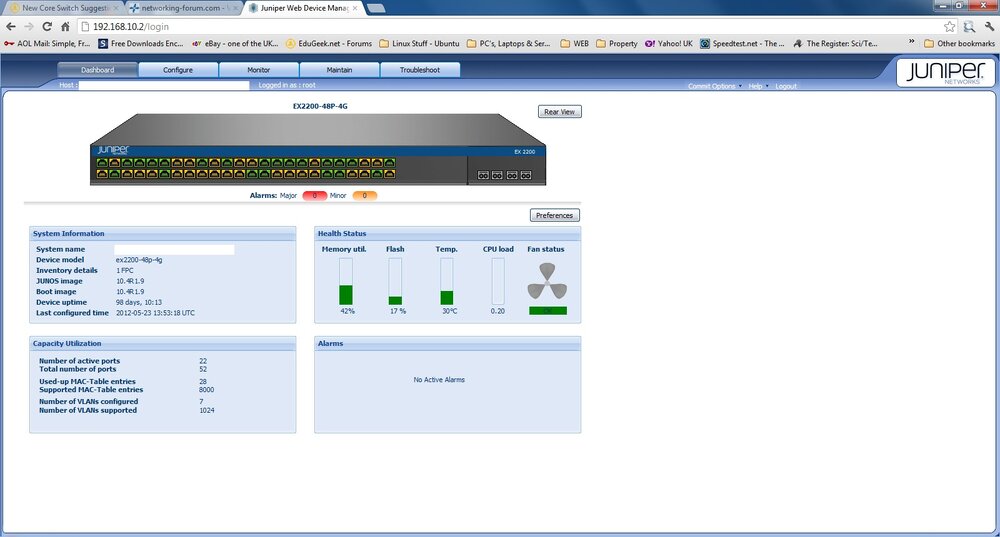Click the Minor alarms orange indicator
Image resolution: width=1000 pixels, height=537 pixels.
(x=365, y=195)
